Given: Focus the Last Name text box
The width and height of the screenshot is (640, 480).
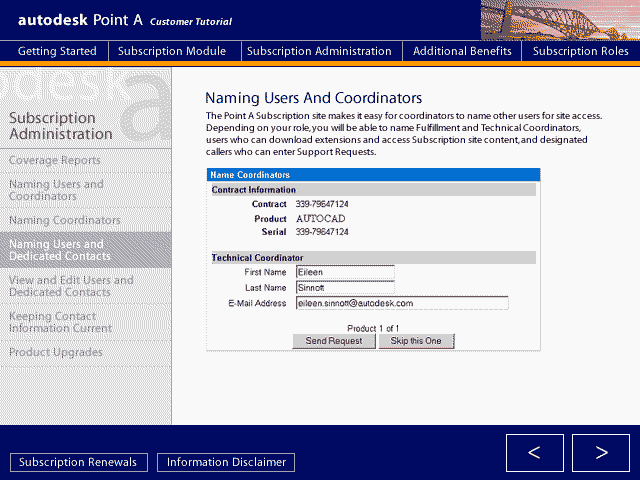Looking at the screenshot, I should (x=345, y=288).
